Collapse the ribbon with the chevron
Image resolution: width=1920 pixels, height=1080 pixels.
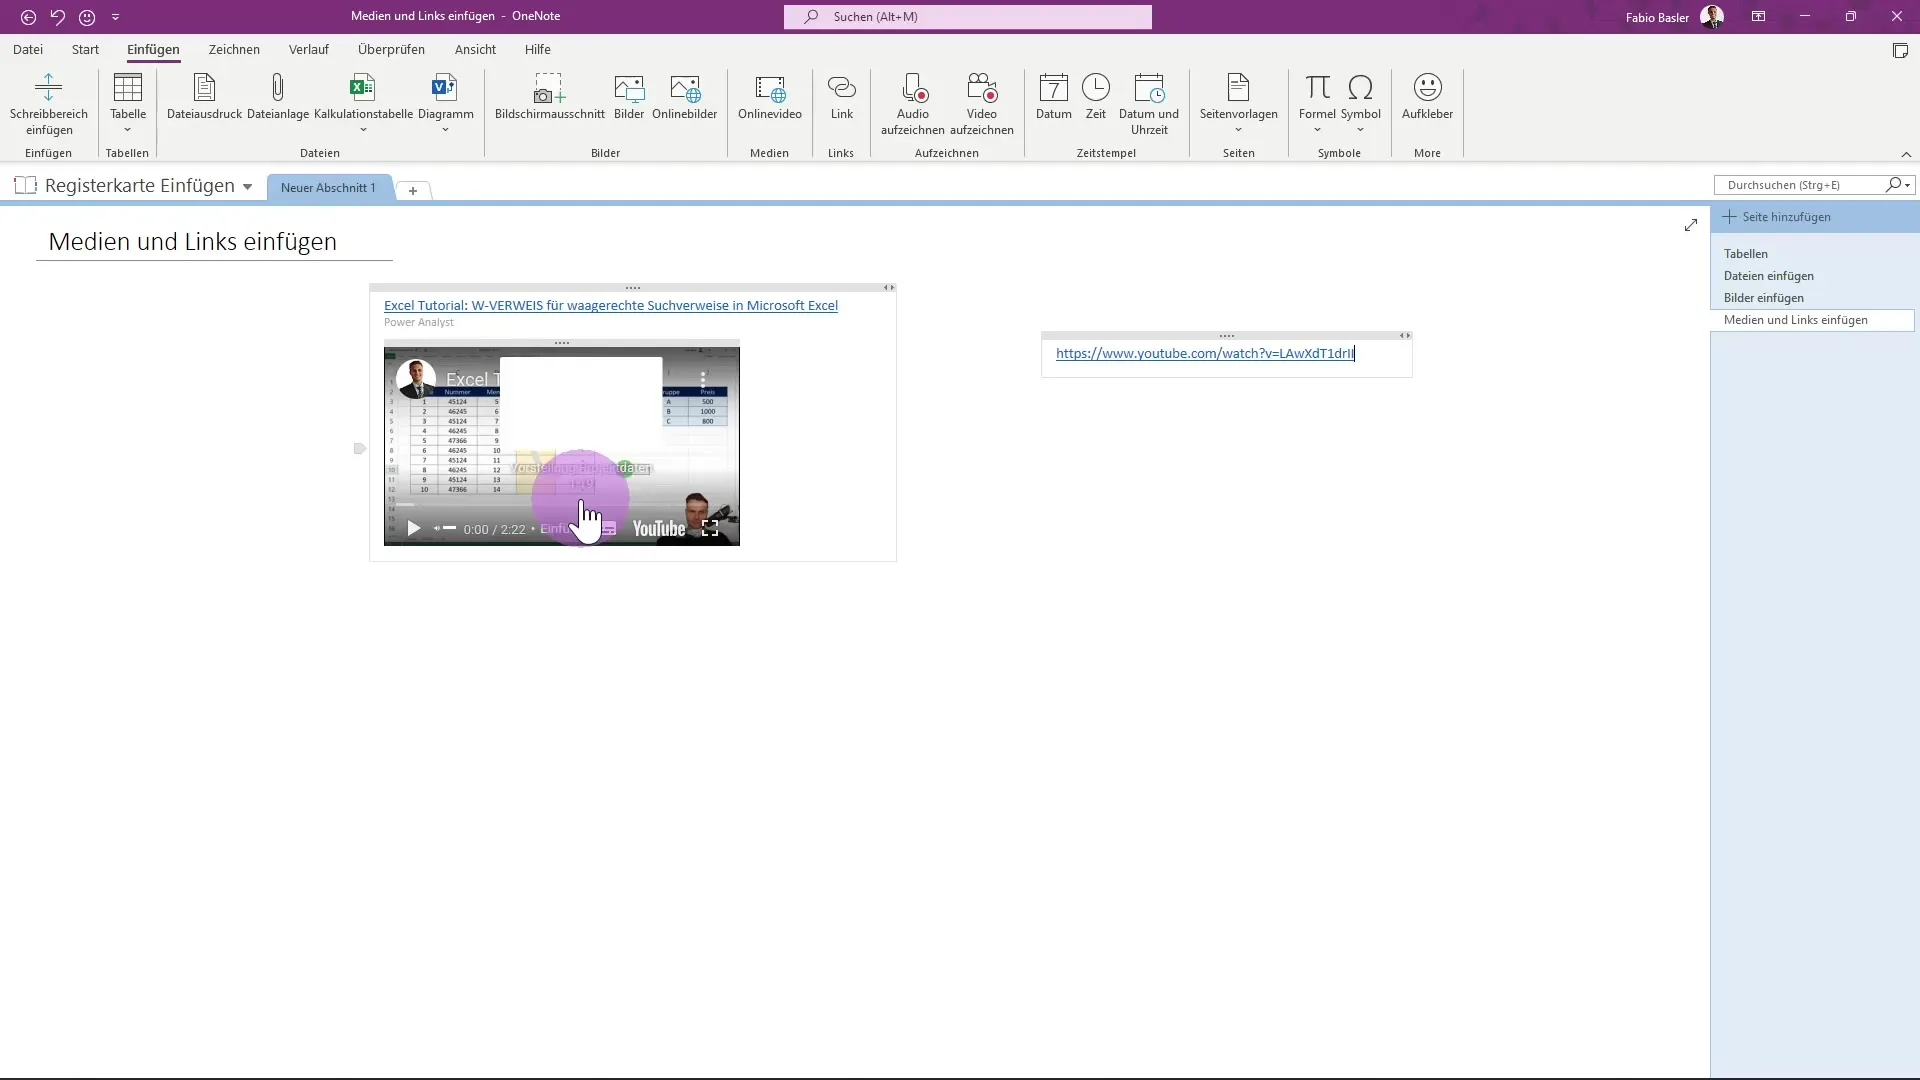pyautogui.click(x=1906, y=154)
